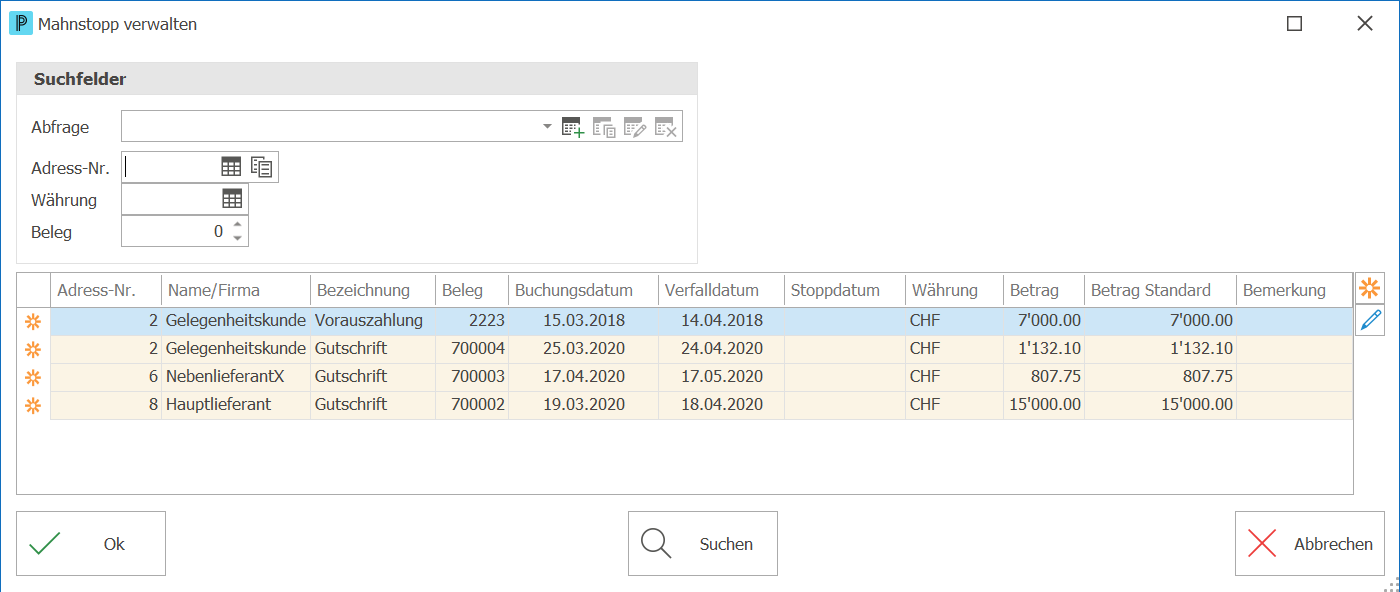The height and width of the screenshot is (592, 1400).
Task: Click the star marker on the Hauptlieferant row
Action: coord(33,405)
